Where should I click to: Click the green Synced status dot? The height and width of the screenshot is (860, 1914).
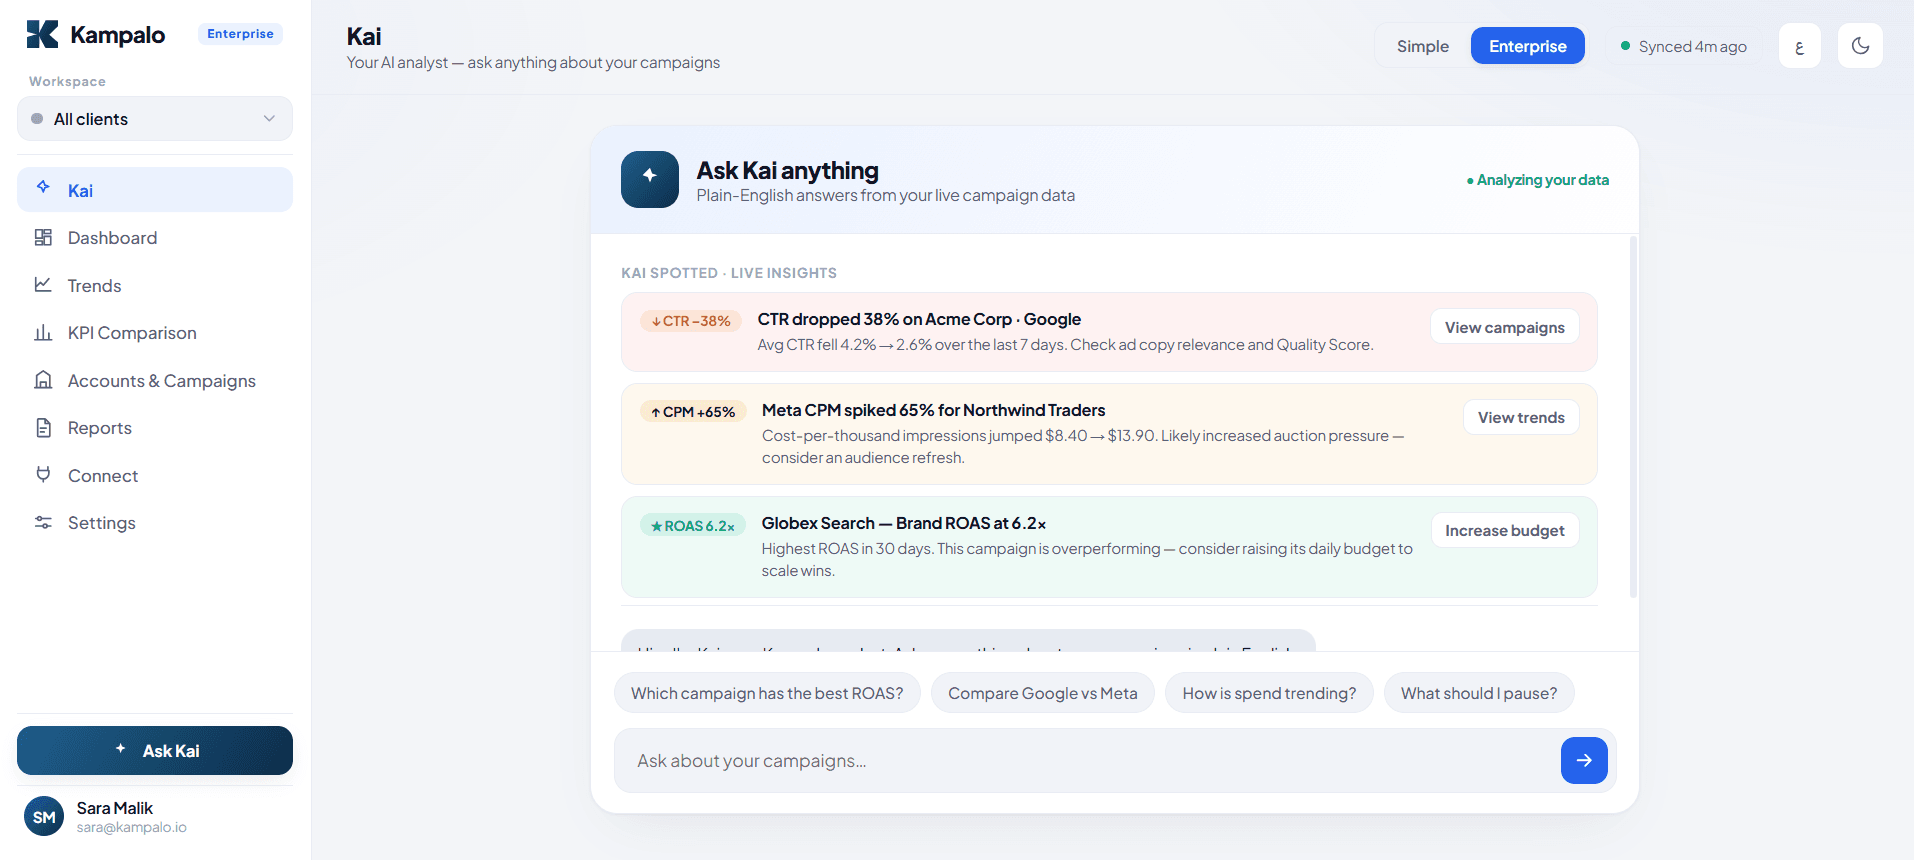pos(1626,46)
